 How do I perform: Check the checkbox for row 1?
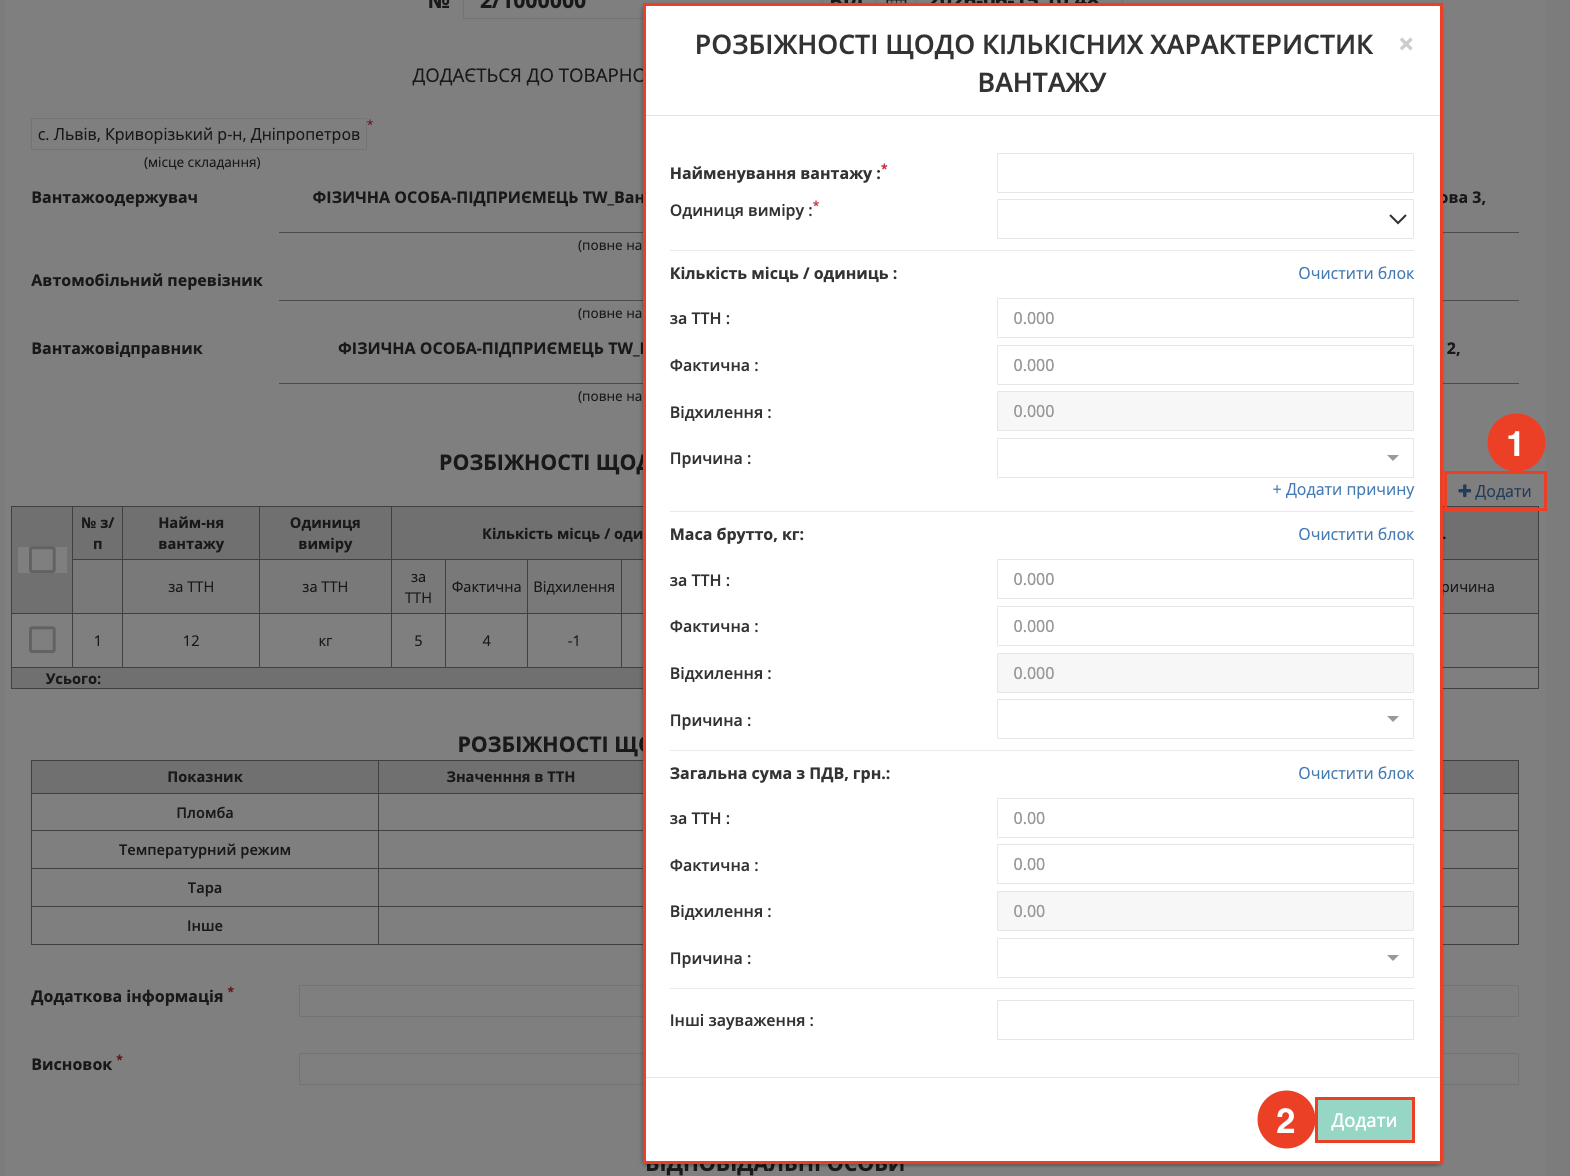point(42,640)
